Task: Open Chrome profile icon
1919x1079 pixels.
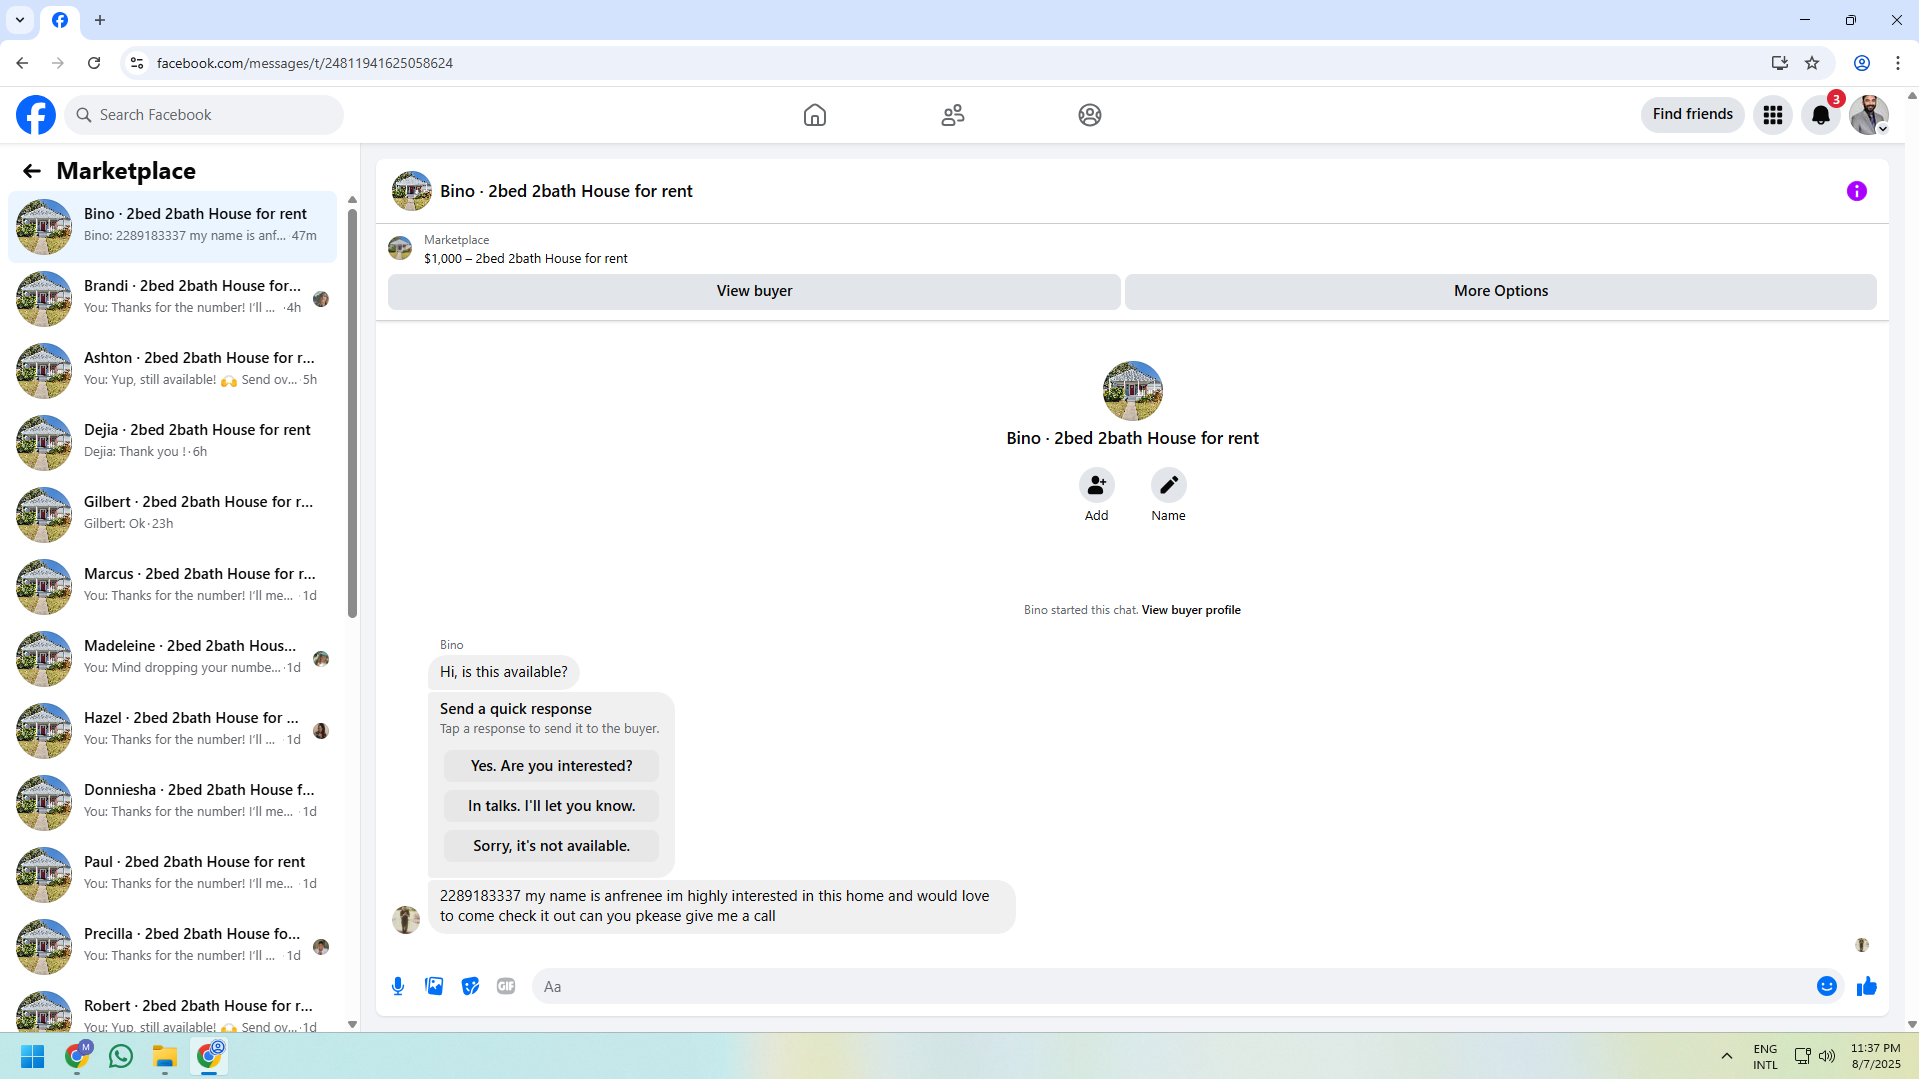Action: tap(1862, 63)
